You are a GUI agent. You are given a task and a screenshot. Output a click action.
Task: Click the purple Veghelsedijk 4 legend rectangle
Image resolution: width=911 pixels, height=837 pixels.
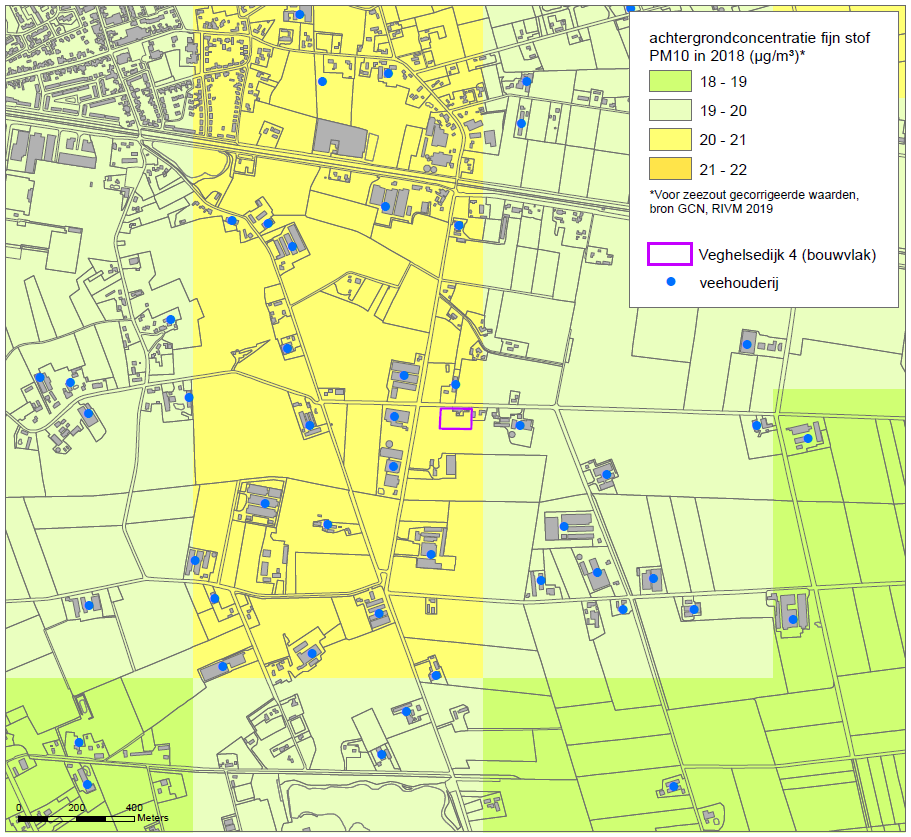point(670,254)
